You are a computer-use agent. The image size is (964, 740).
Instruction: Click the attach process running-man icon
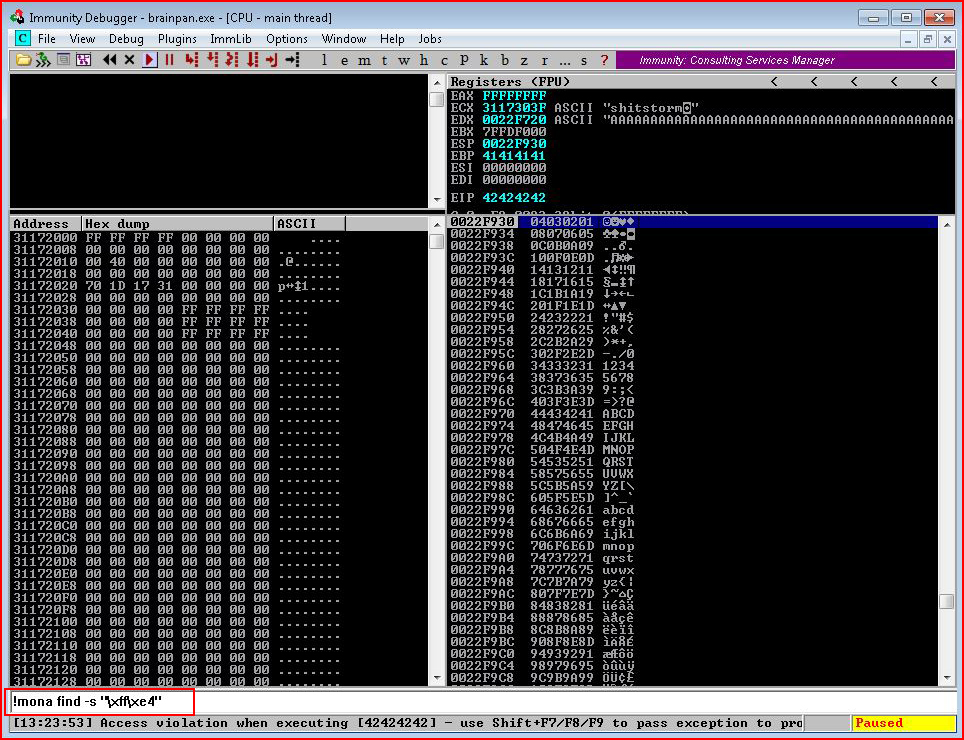tap(43, 60)
